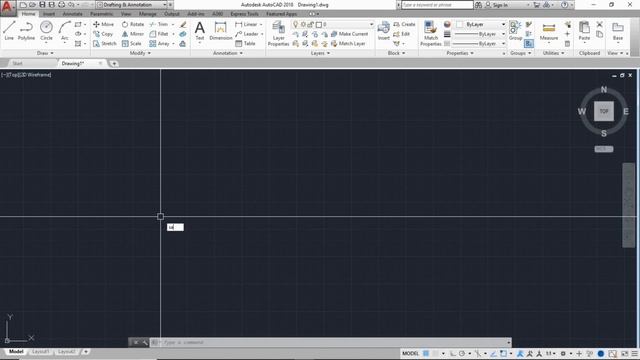Toggle grid display in status bar

click(426, 353)
